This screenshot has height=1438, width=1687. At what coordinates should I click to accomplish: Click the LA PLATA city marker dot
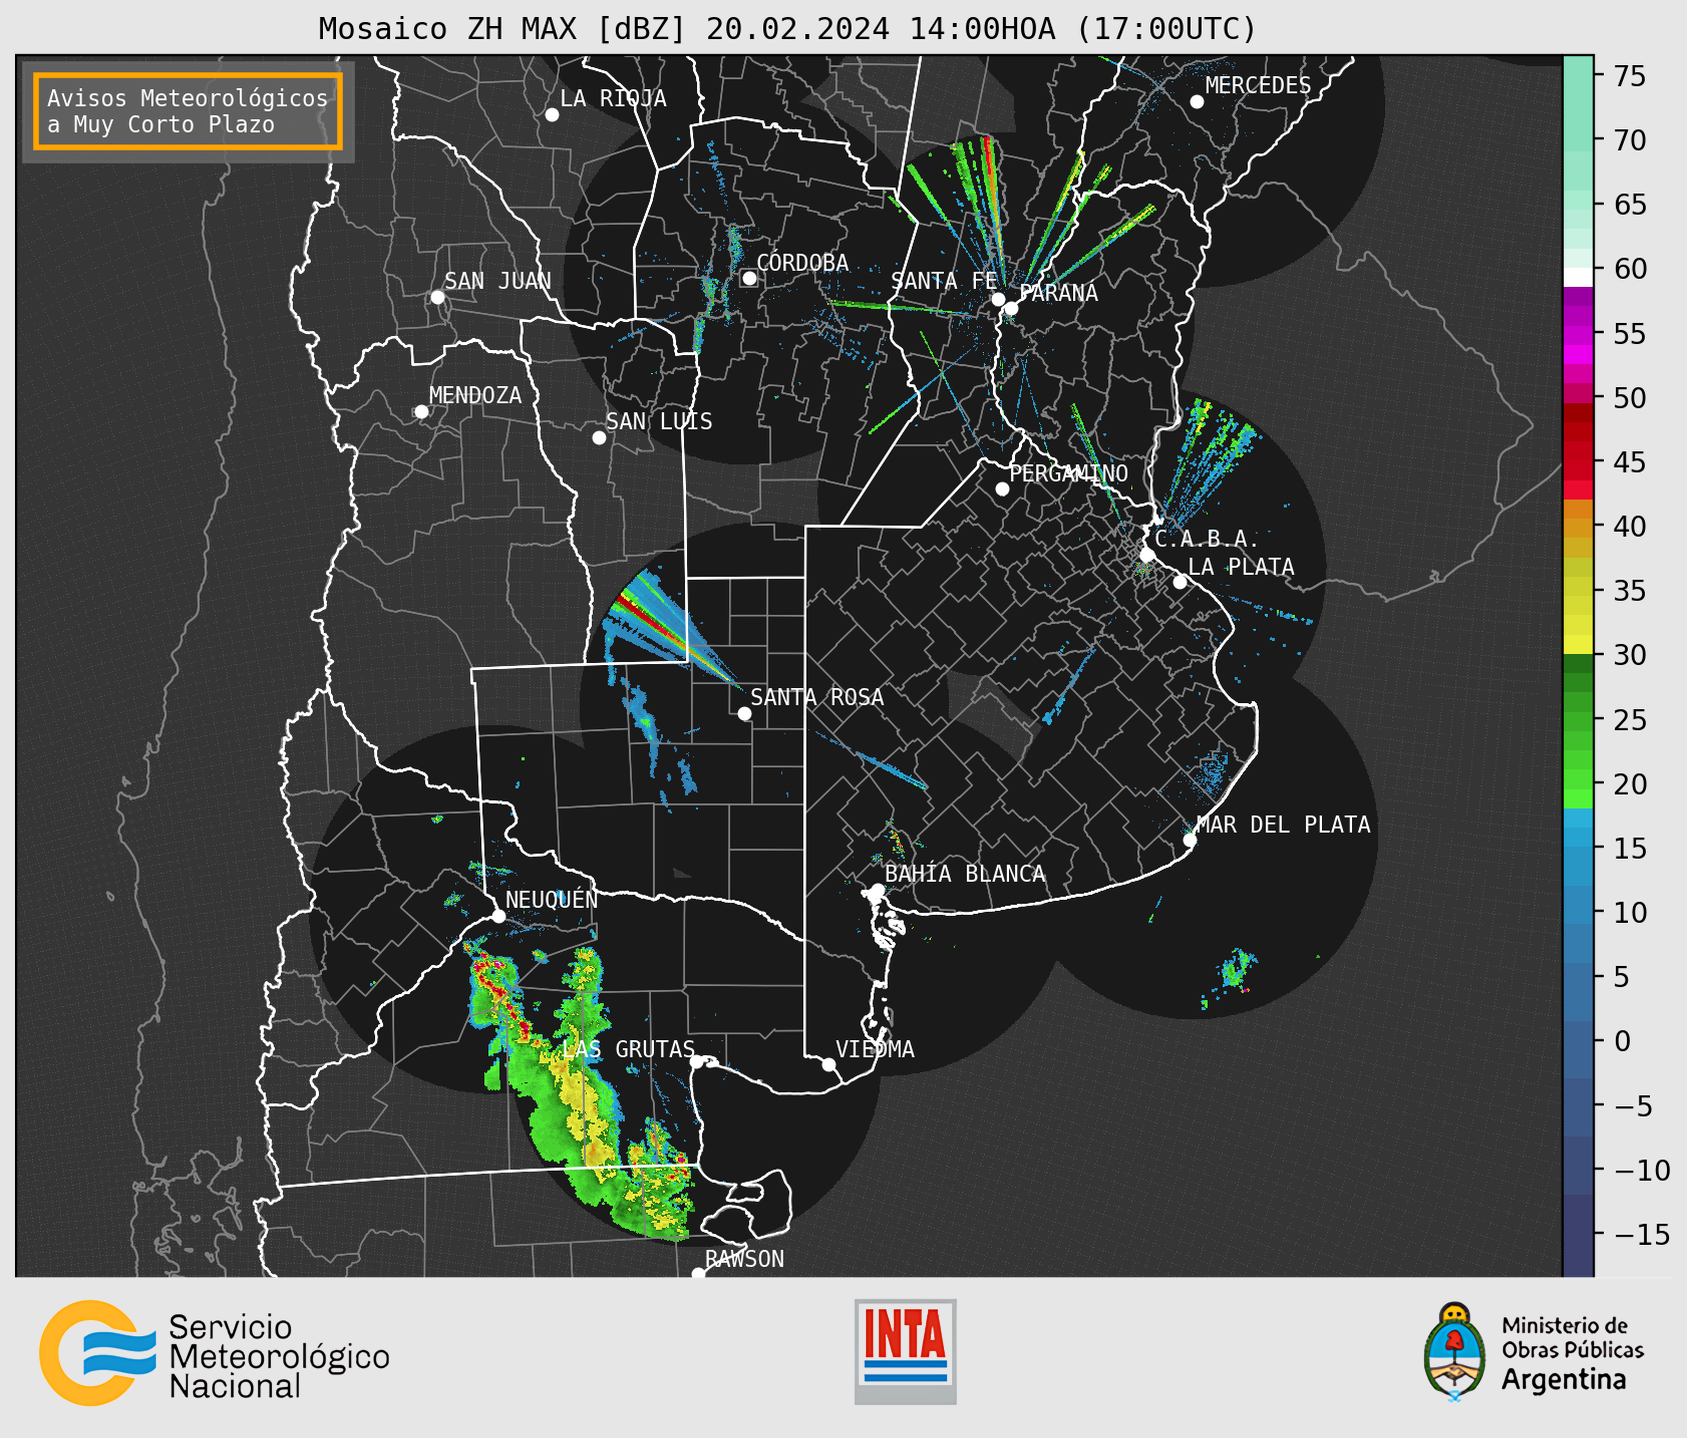click(x=1180, y=582)
